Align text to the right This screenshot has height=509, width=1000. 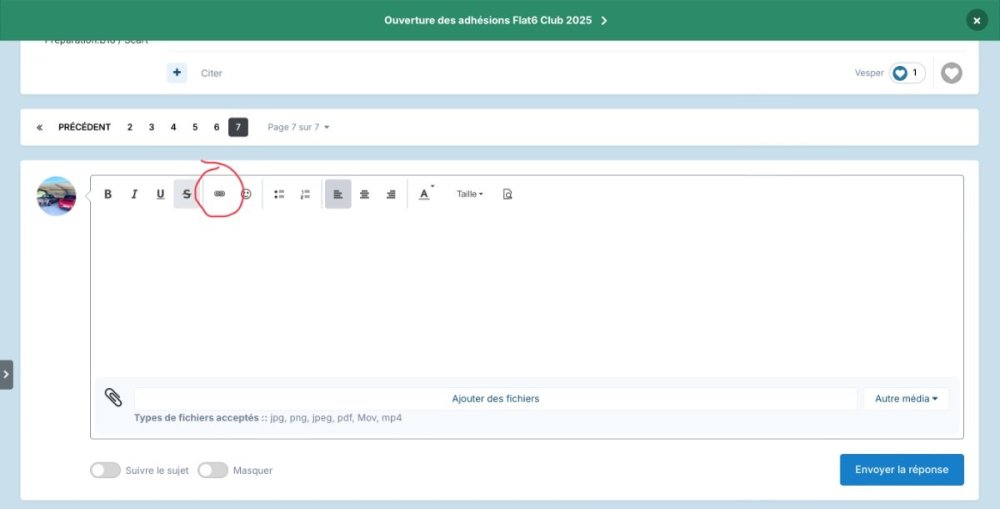391,194
